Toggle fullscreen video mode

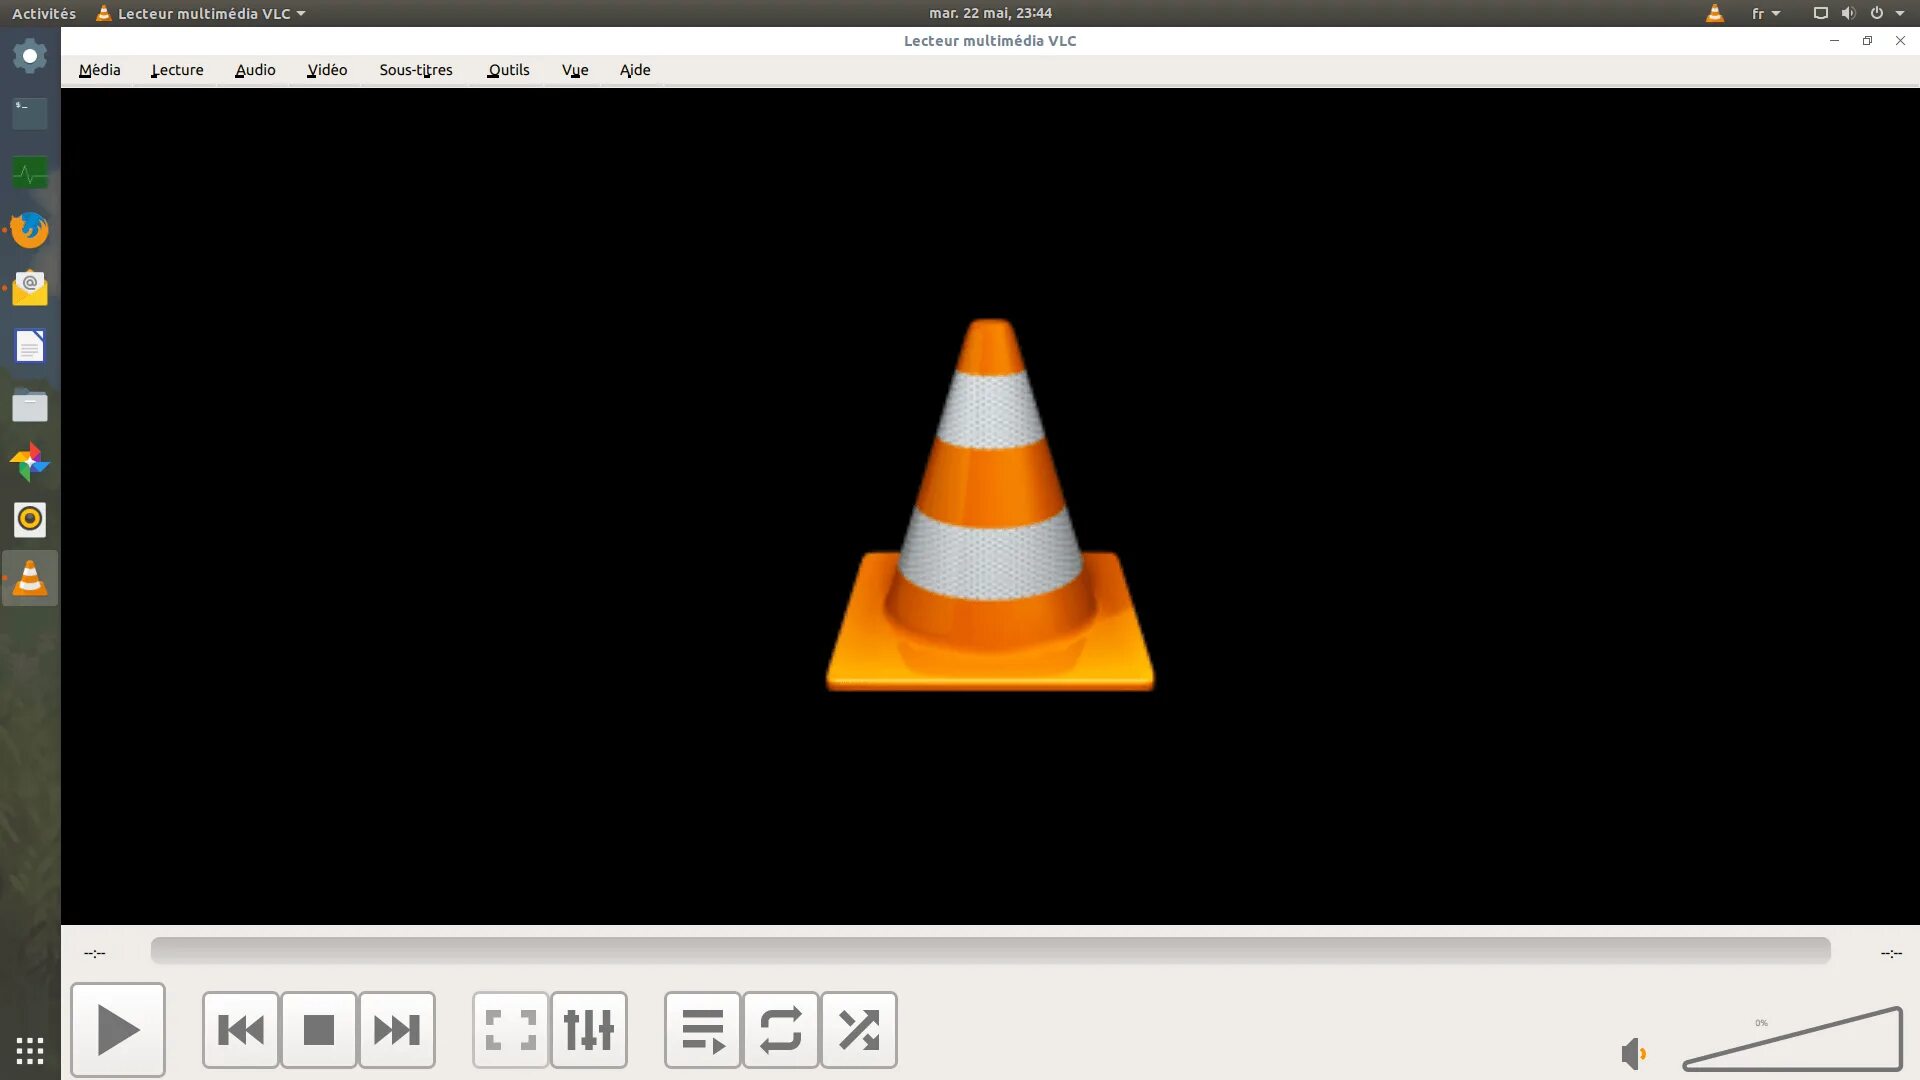tap(511, 1030)
